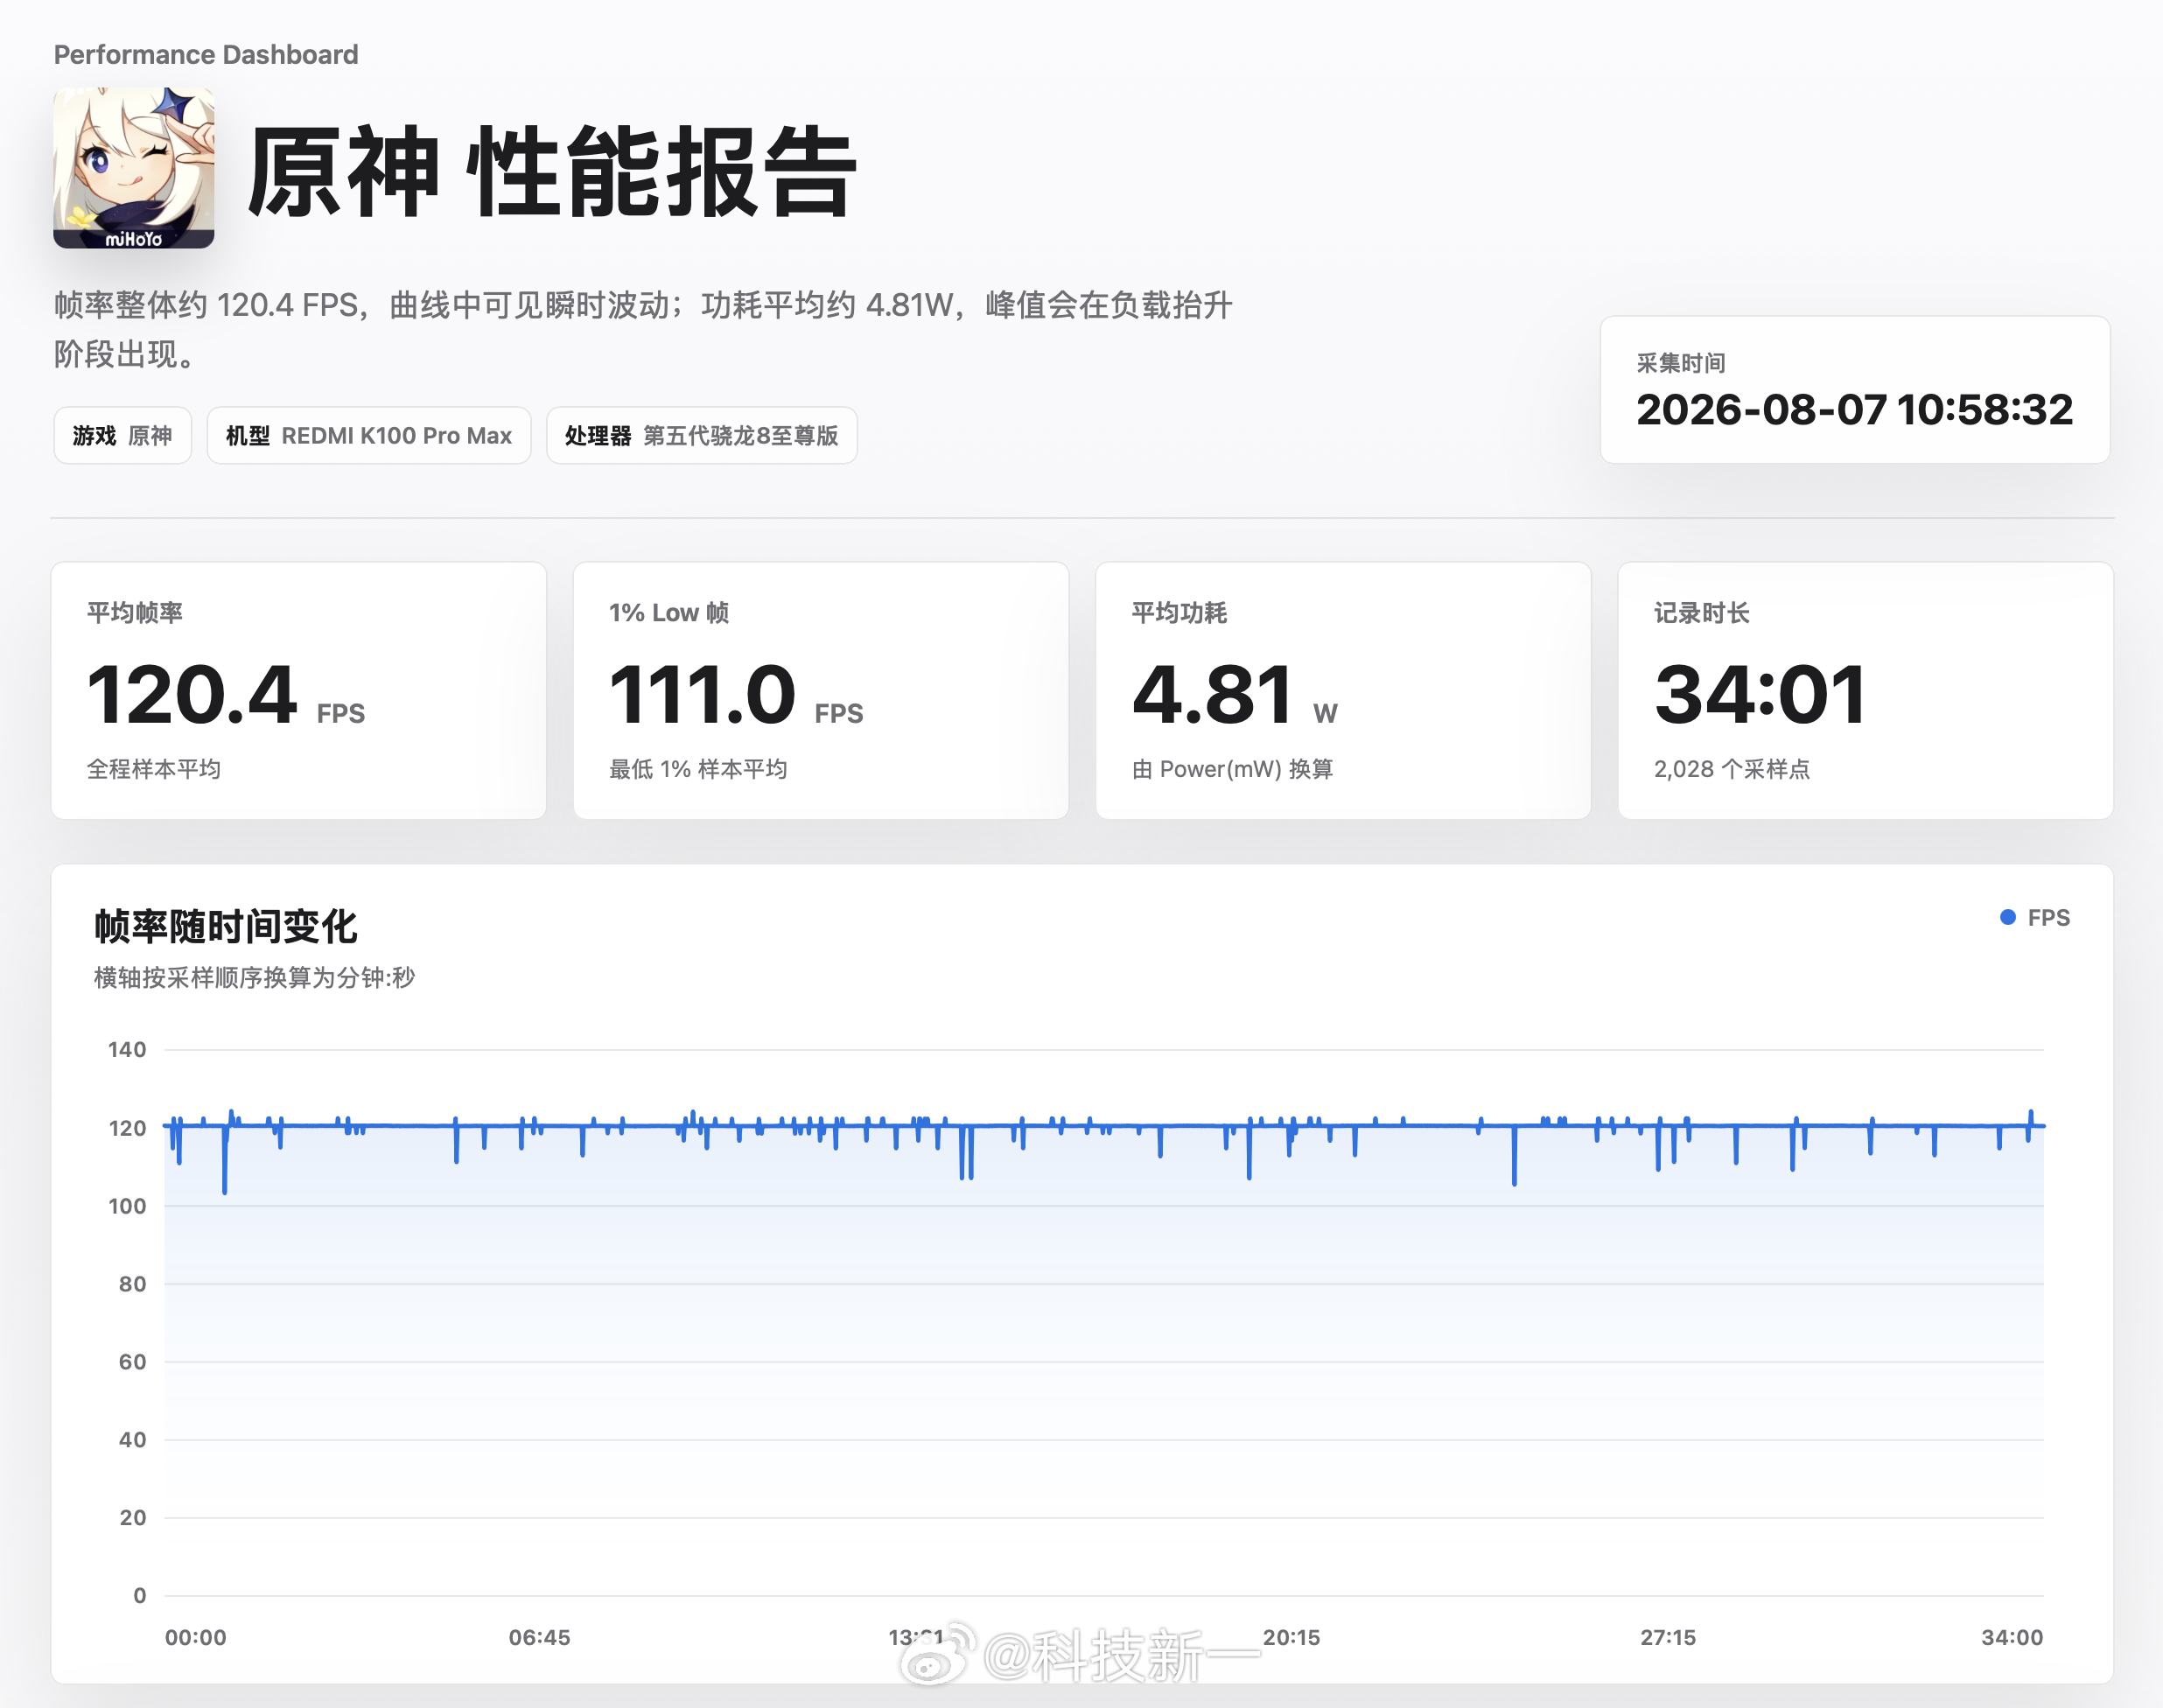The width and height of the screenshot is (2163, 1708).
Task: Select the "机型 REDMI K100 Pro Max" tag
Action: 369,436
